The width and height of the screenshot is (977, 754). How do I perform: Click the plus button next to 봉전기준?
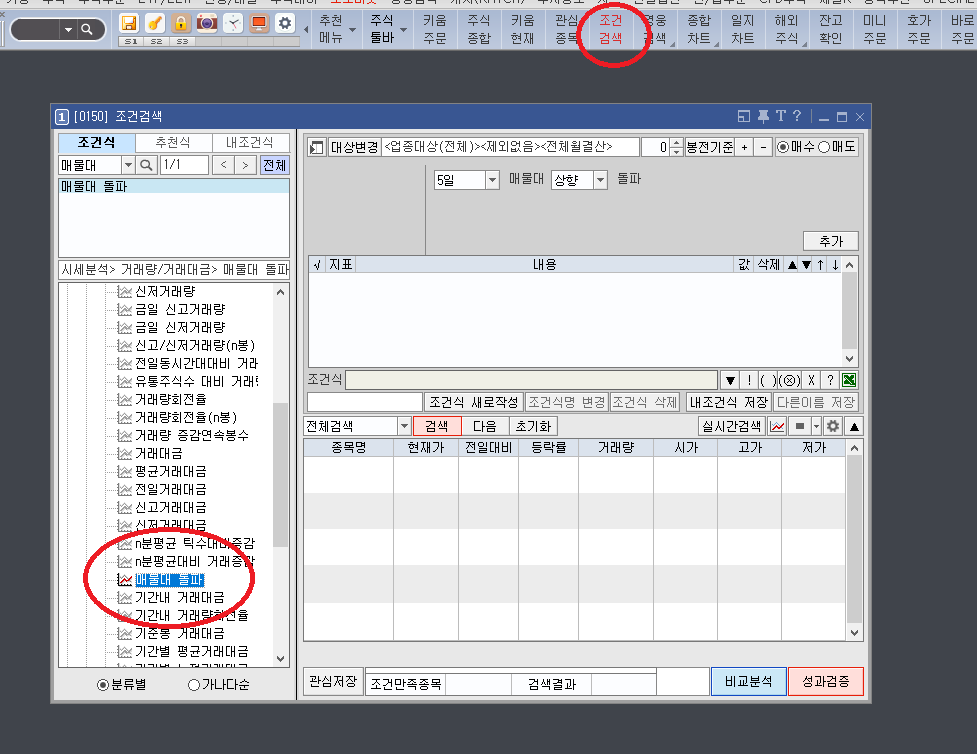point(744,147)
